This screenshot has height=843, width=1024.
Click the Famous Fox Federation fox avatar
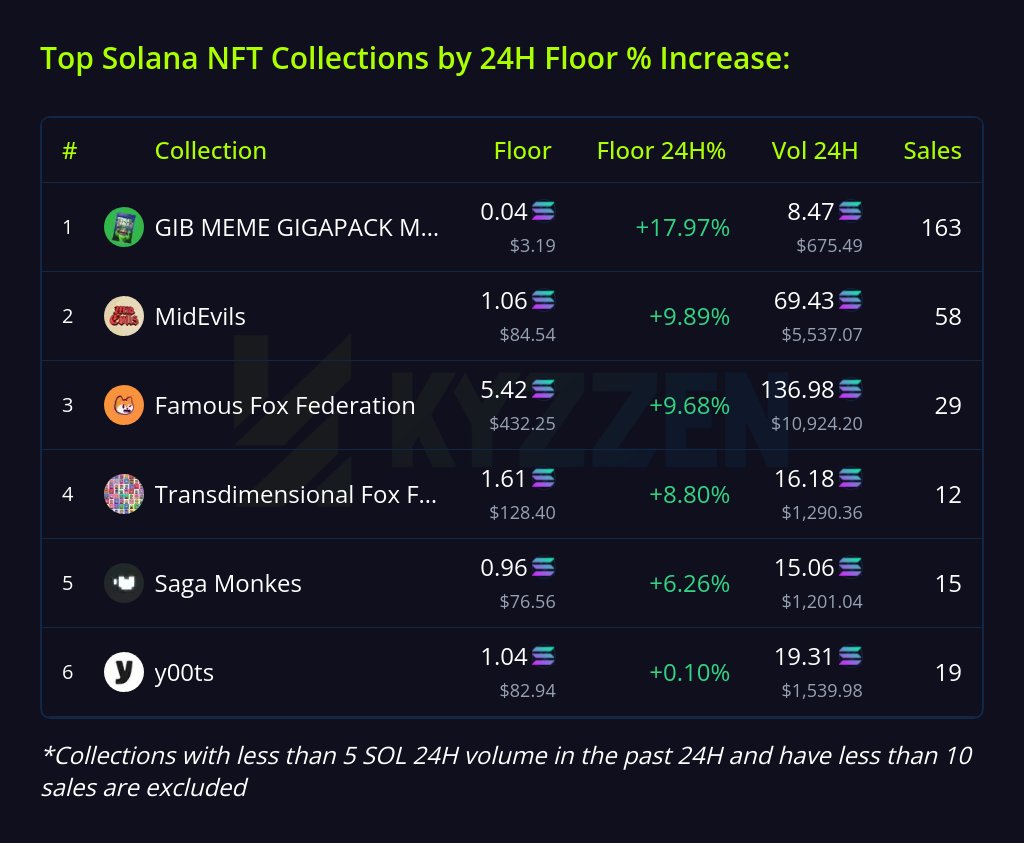[124, 405]
